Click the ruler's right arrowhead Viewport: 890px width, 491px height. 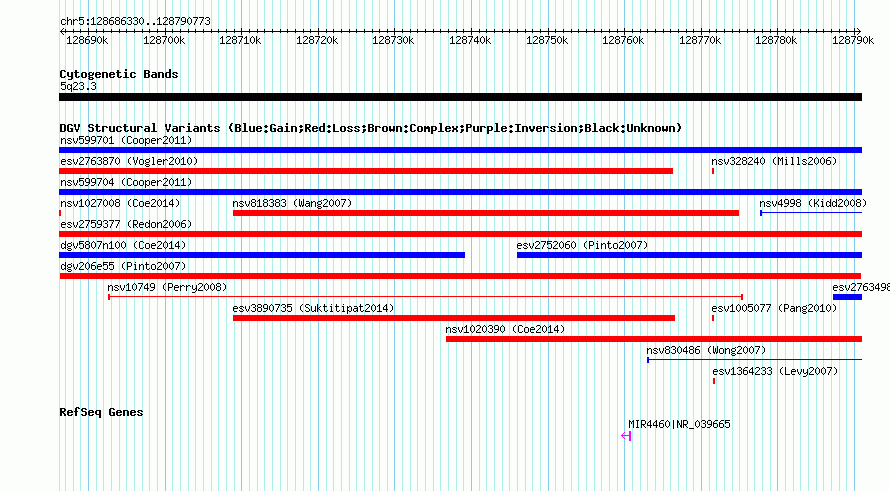coord(859,31)
